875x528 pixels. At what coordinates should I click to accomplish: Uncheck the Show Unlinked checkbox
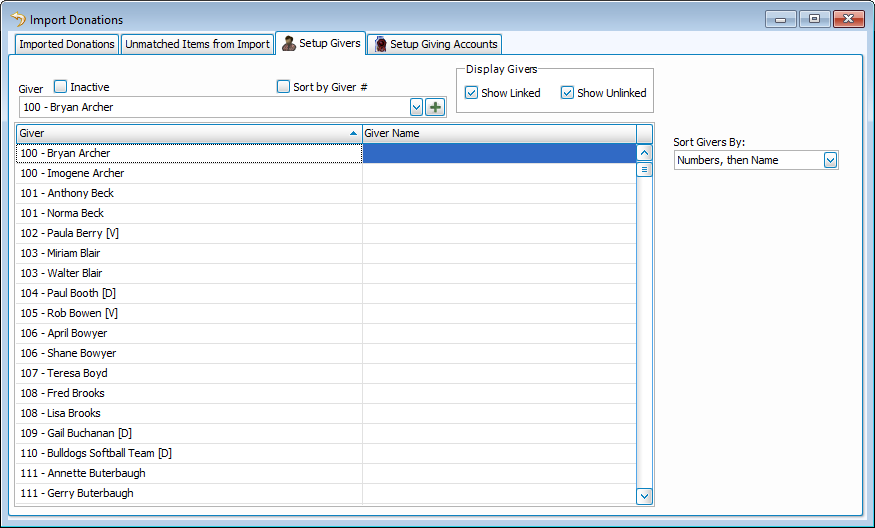pyautogui.click(x=567, y=93)
